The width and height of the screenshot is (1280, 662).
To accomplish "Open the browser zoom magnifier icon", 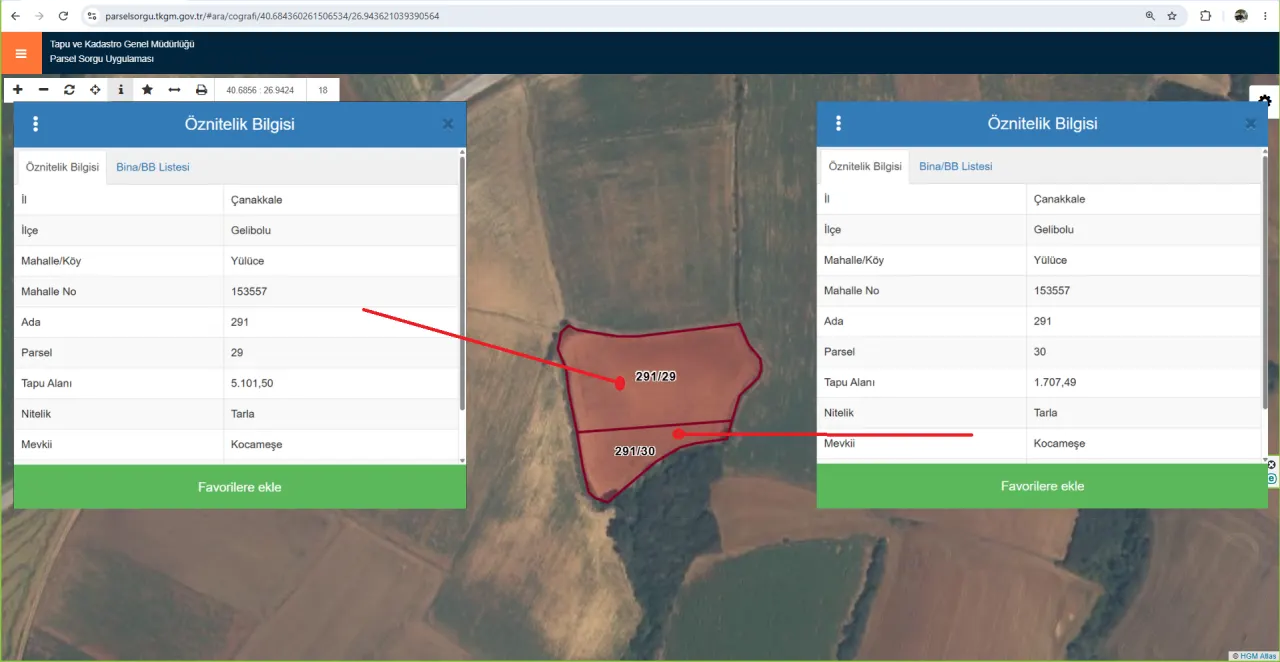I will pos(1150,16).
